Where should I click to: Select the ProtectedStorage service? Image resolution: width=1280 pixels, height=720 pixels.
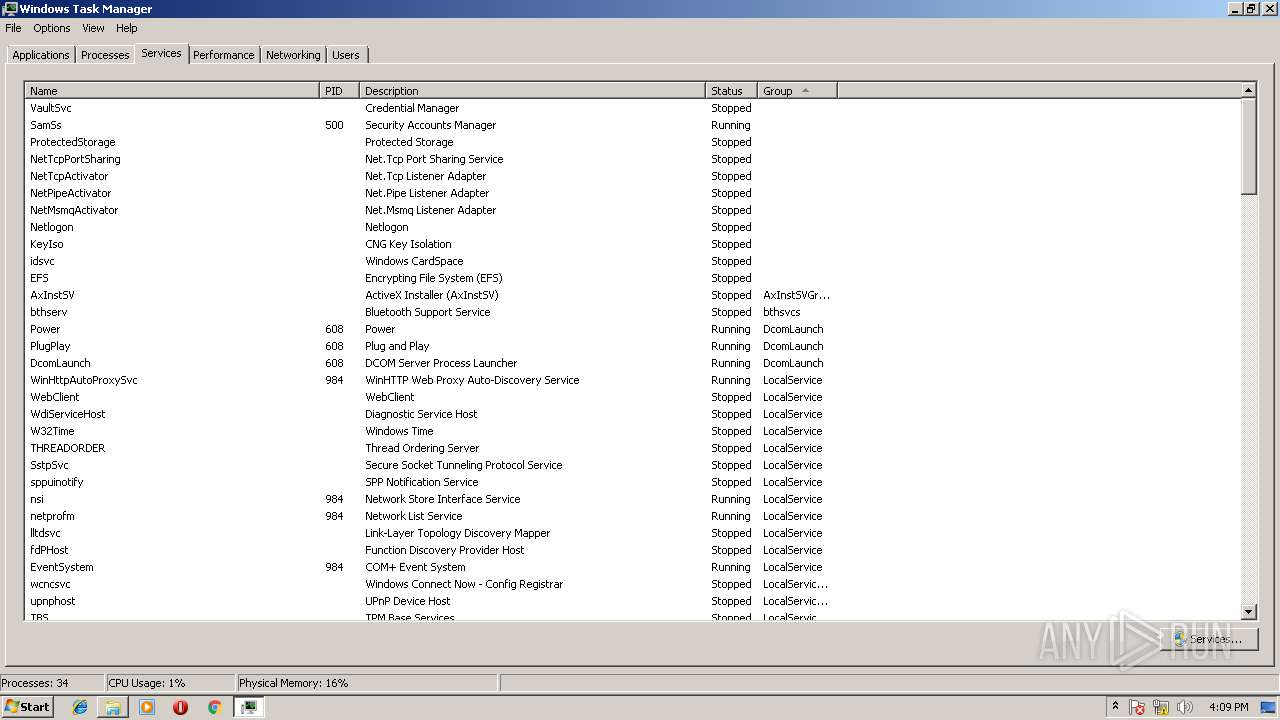point(73,142)
